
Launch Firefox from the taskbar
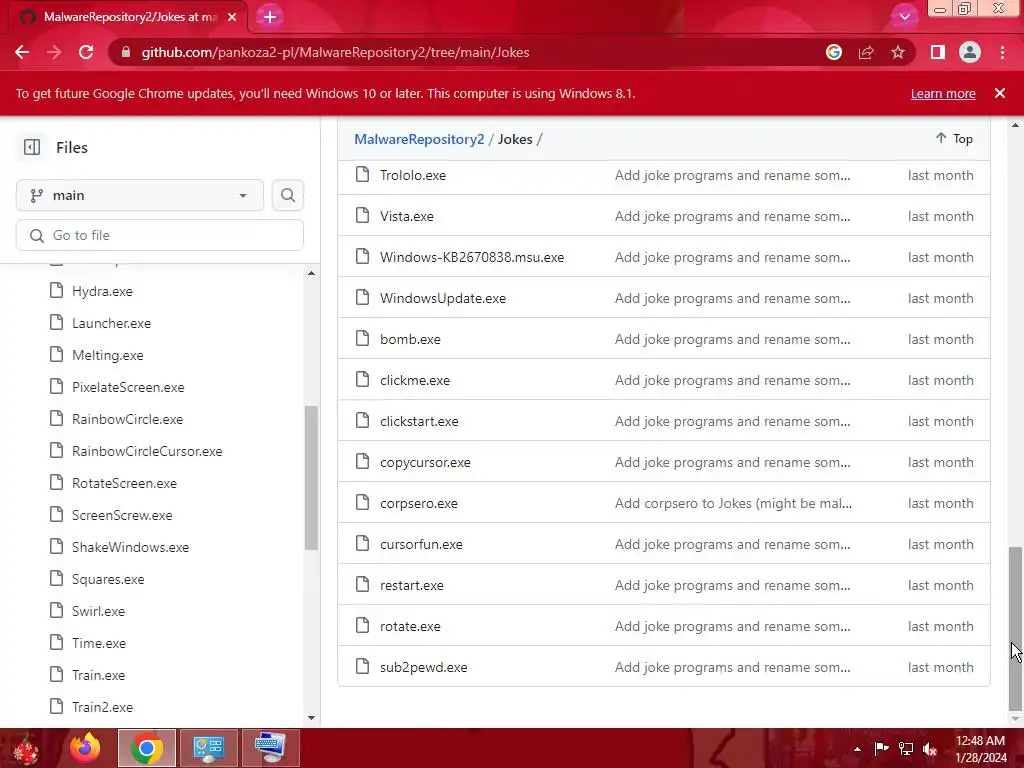(x=84, y=748)
